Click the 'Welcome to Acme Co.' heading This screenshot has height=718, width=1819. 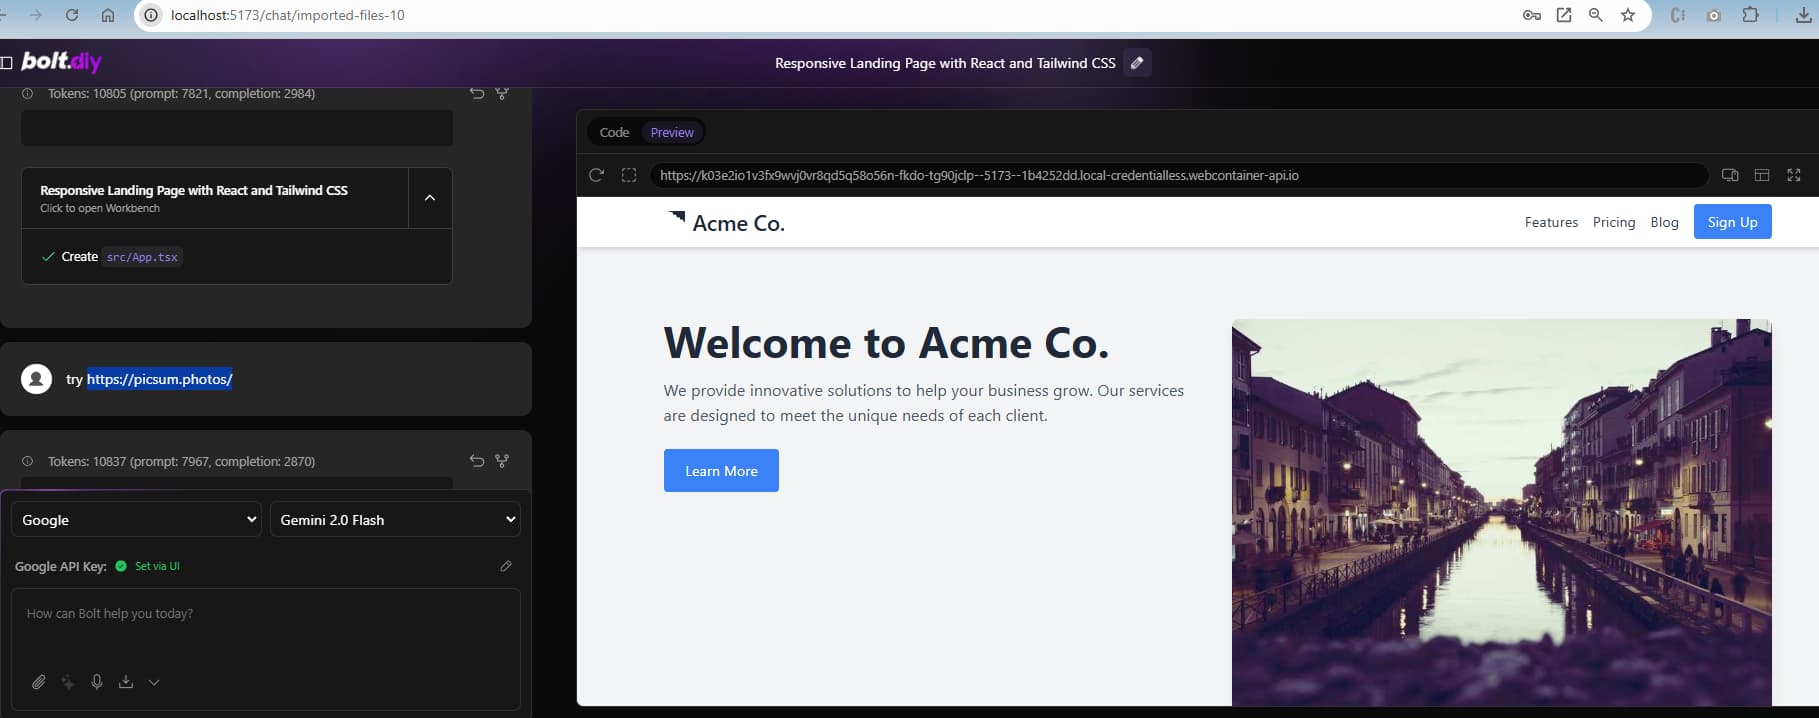(x=886, y=343)
